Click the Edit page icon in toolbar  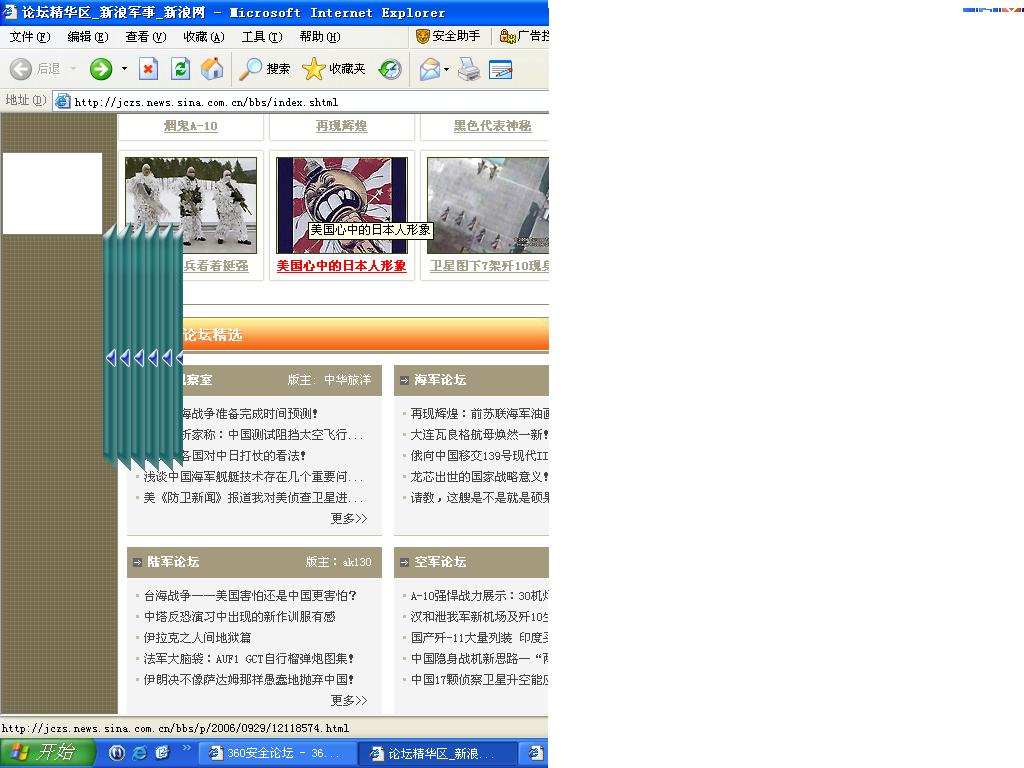tap(500, 69)
